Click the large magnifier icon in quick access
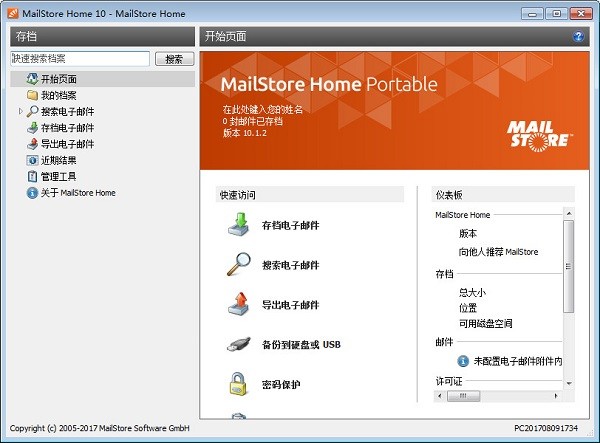 coord(239,264)
